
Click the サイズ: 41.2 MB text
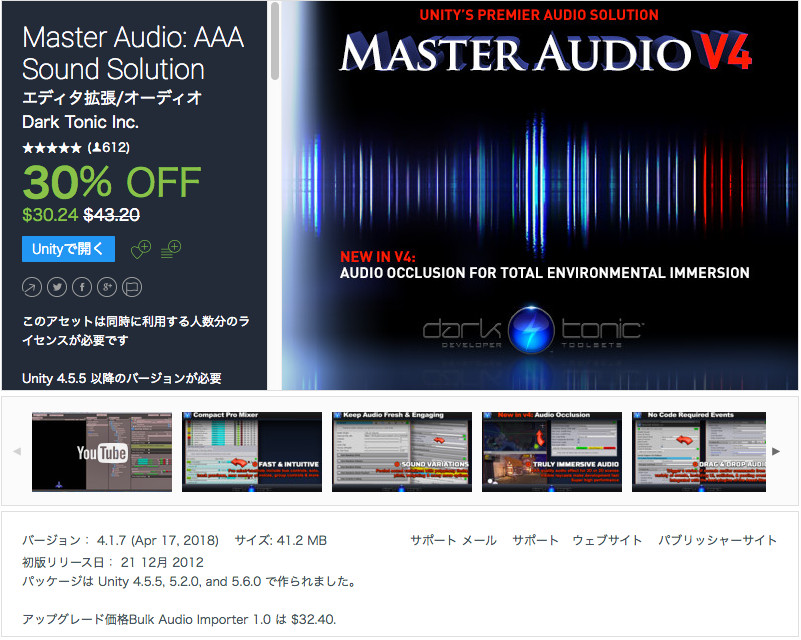(x=280, y=540)
